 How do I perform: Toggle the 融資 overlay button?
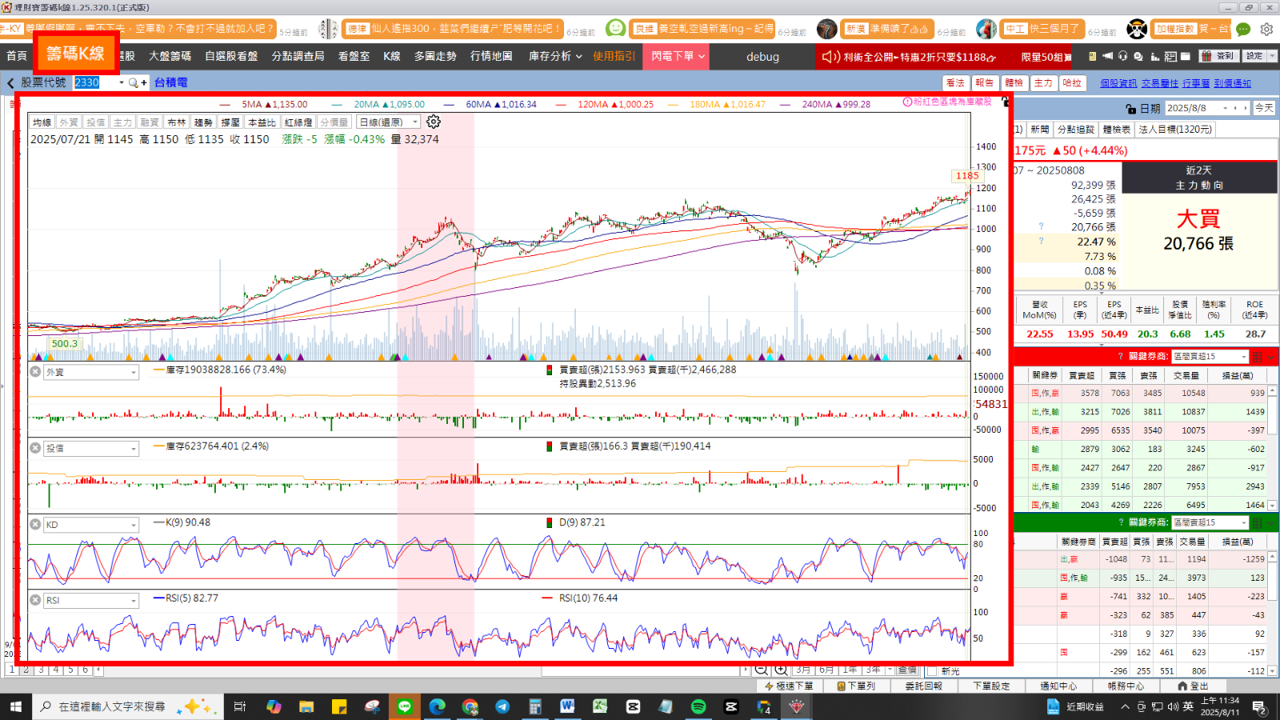[x=149, y=122]
